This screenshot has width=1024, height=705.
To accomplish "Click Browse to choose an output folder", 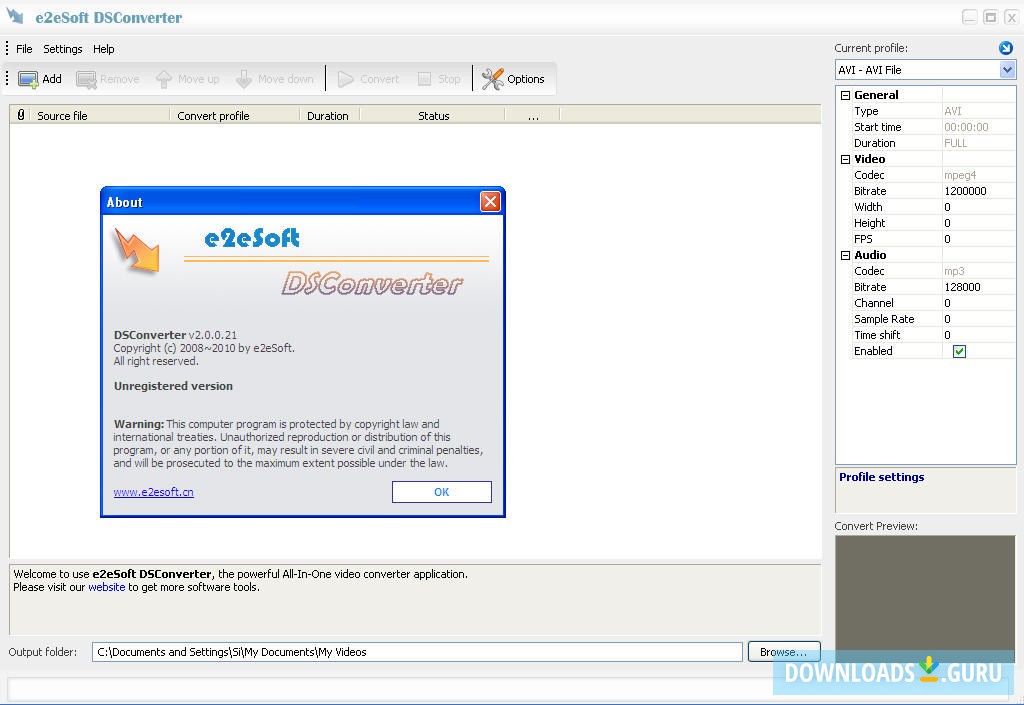I will pos(783,651).
